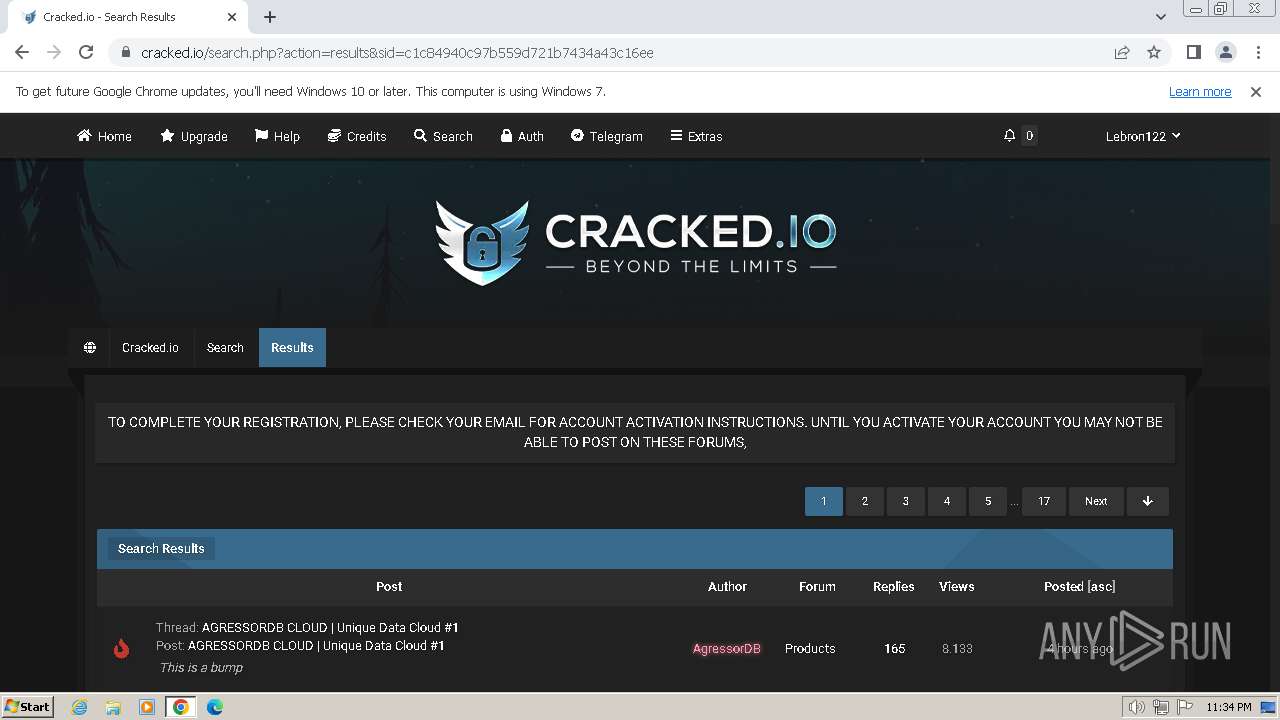Viewport: 1280px width, 720px height.
Task: Sort by the Author column header
Action: [x=727, y=586]
